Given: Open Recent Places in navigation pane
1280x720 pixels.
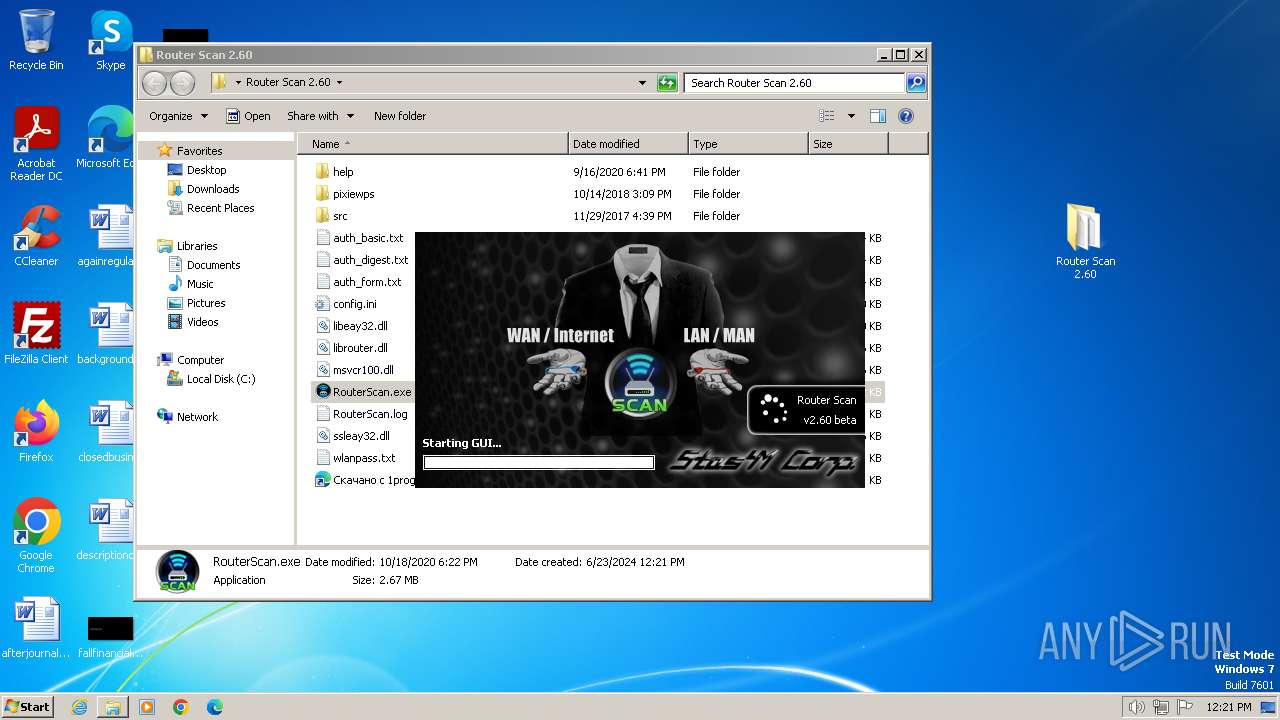Looking at the screenshot, I should click(220, 208).
